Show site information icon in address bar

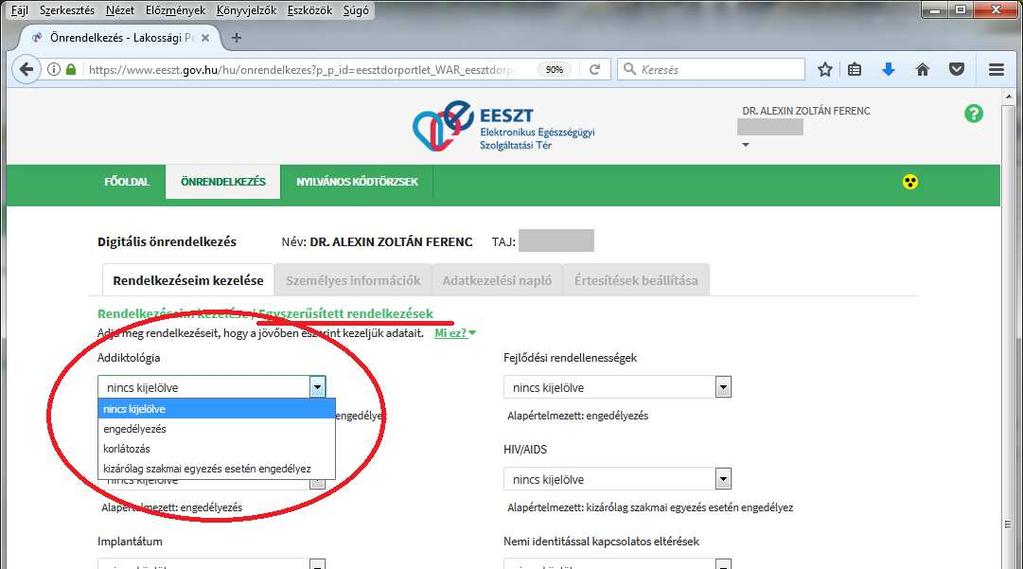[x=54, y=69]
